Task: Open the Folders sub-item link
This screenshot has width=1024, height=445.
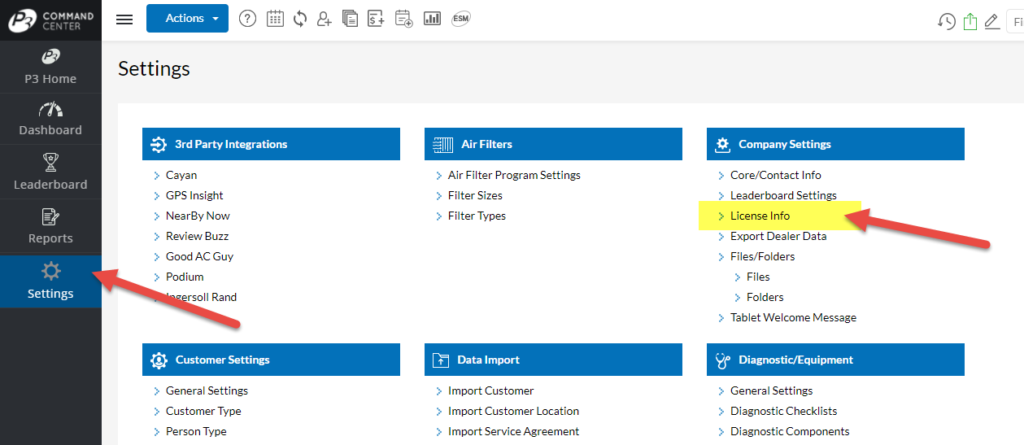Action: click(765, 297)
